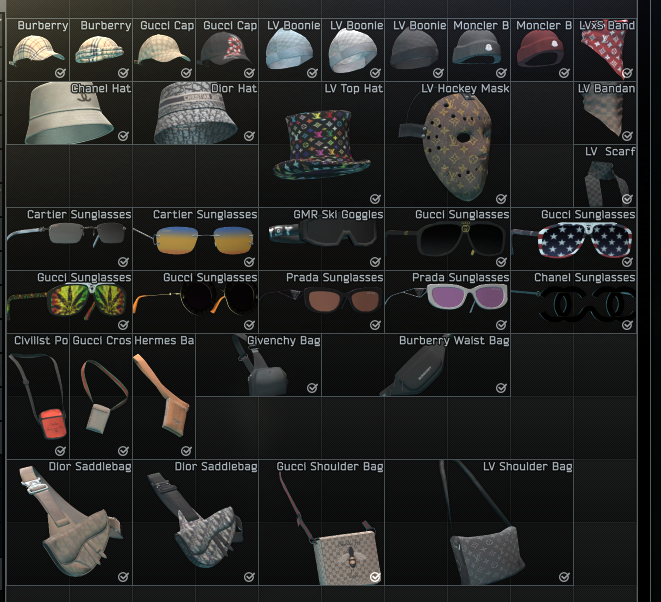Viewport: 661px width, 602px height.
Task: Select the grey Dior Hat
Action: (x=196, y=113)
